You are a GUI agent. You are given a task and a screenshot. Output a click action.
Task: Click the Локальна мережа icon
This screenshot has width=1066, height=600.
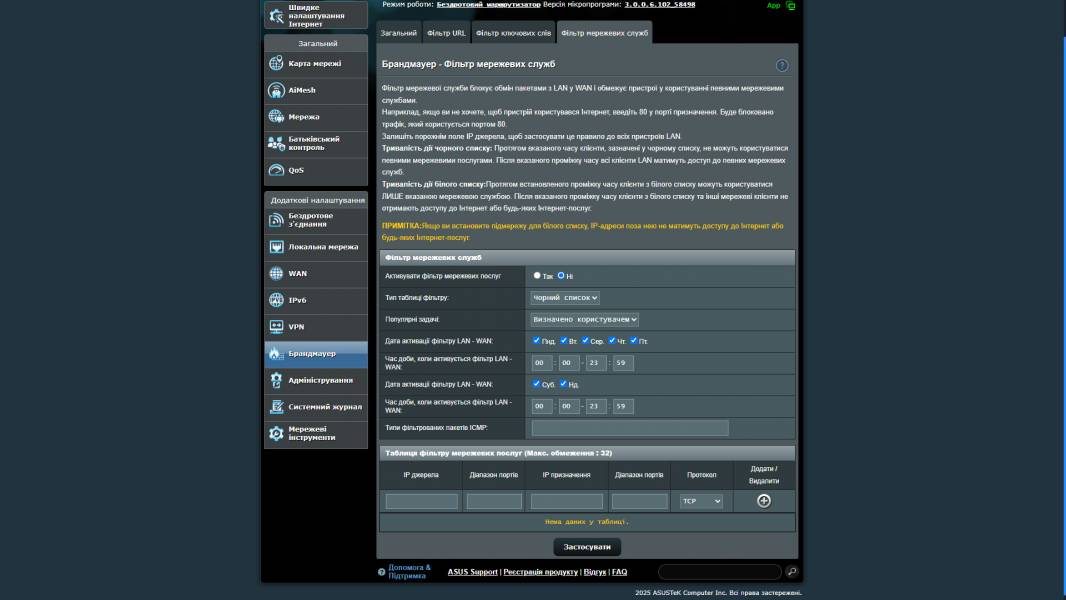276,247
